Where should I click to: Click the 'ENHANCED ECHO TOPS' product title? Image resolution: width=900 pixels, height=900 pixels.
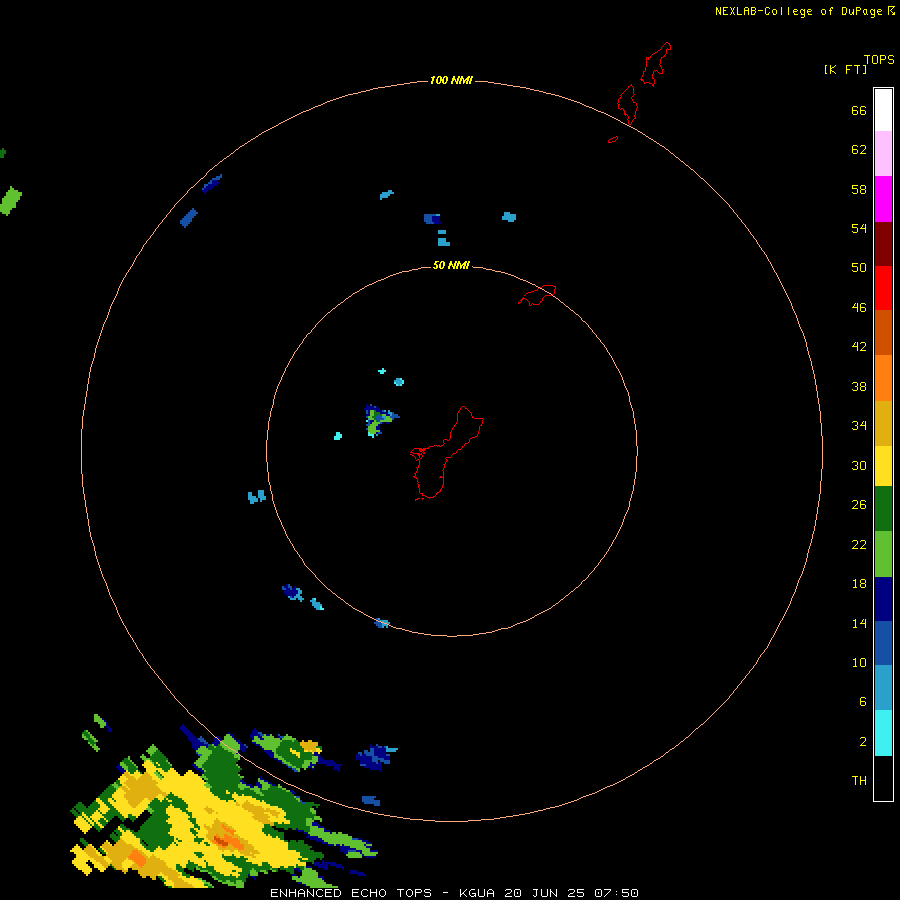pyautogui.click(x=351, y=893)
